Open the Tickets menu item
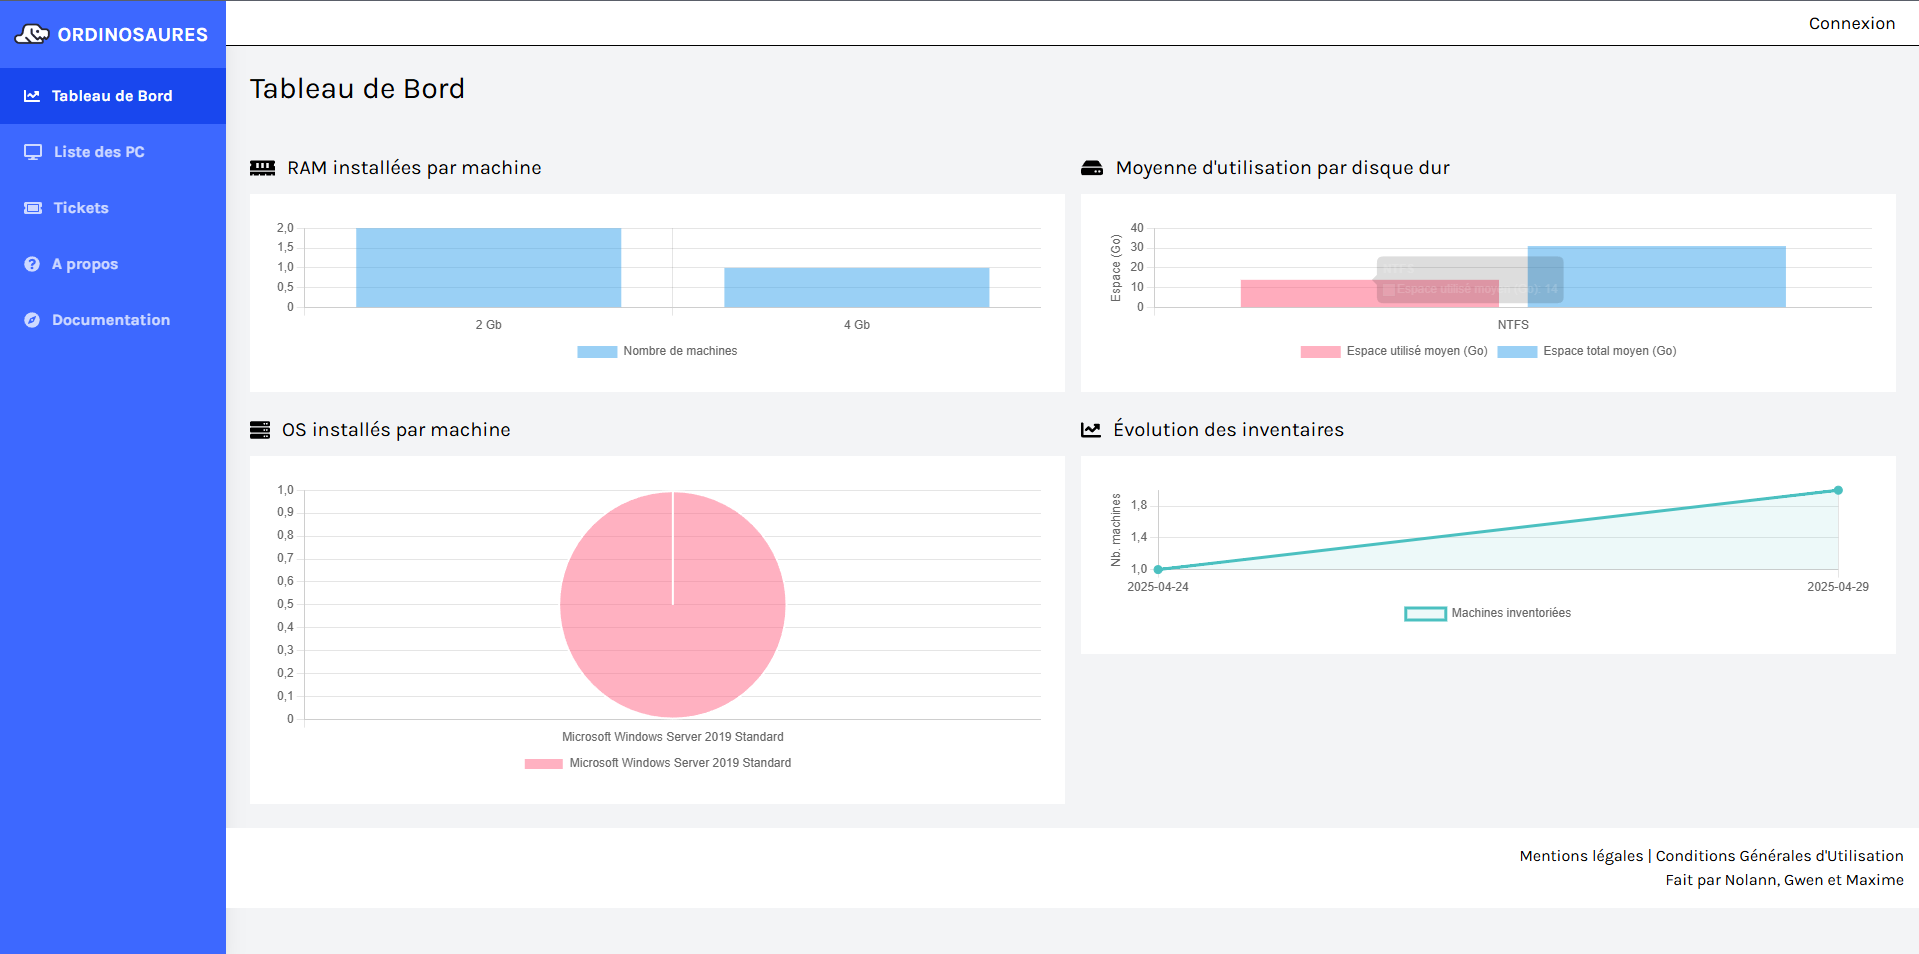Image resolution: width=1919 pixels, height=954 pixels. [81, 208]
